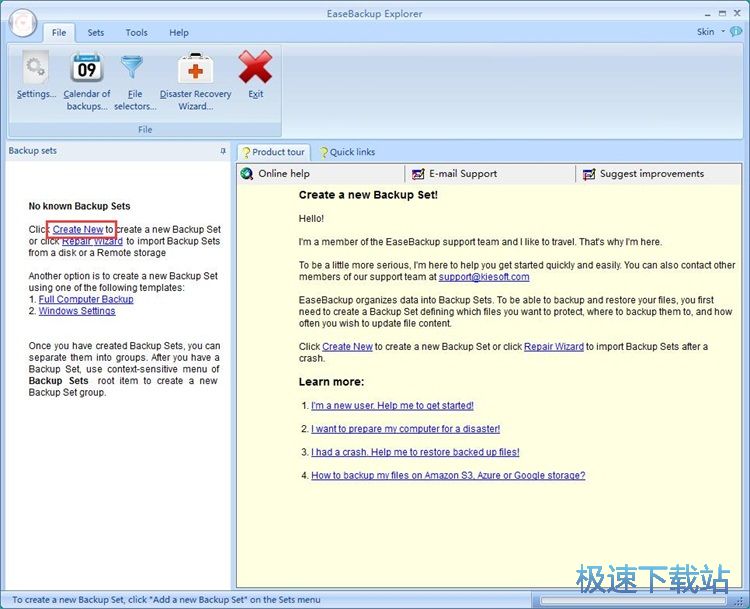This screenshot has width=750, height=609.
Task: Click the help balloon icon near Skin
Action: point(736,32)
